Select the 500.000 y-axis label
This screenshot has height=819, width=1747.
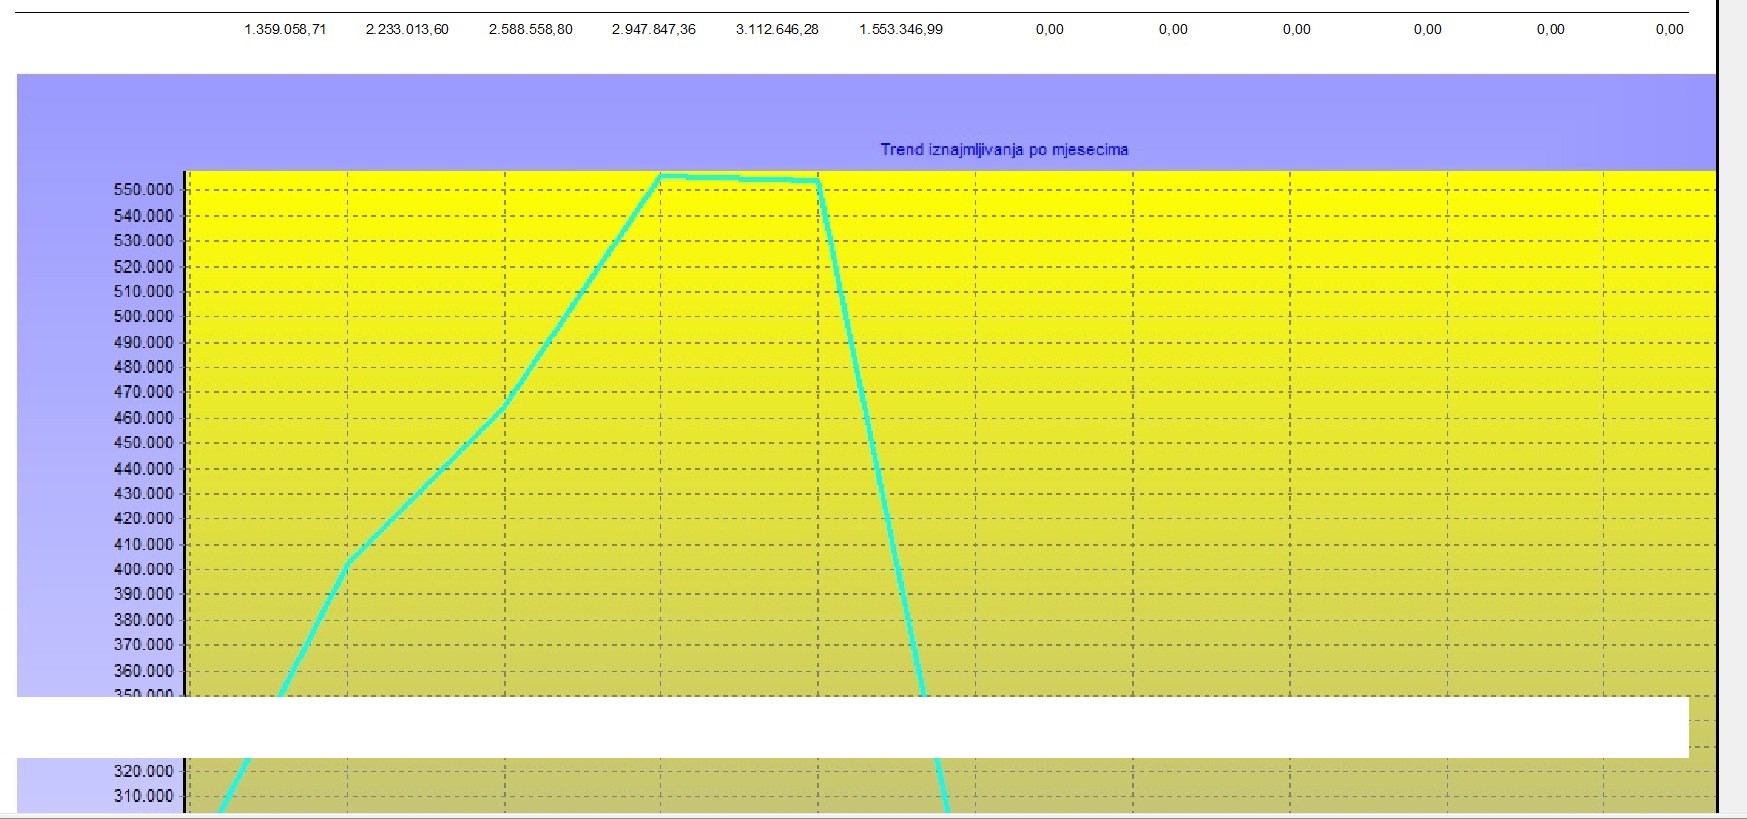pyautogui.click(x=143, y=316)
